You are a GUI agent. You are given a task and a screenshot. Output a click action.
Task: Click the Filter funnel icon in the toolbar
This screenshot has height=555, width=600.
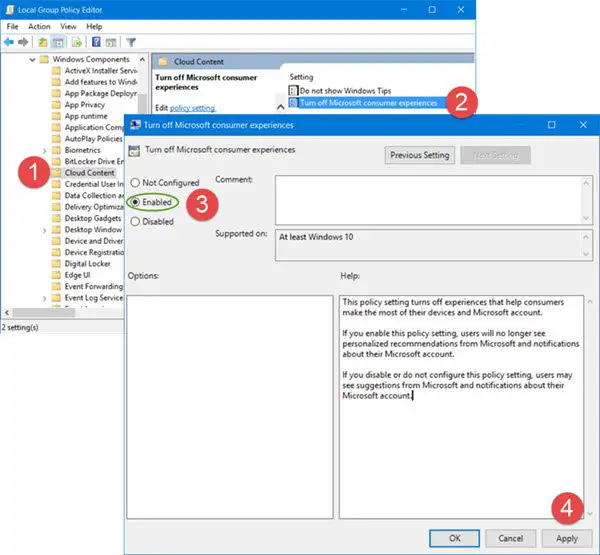point(131,42)
